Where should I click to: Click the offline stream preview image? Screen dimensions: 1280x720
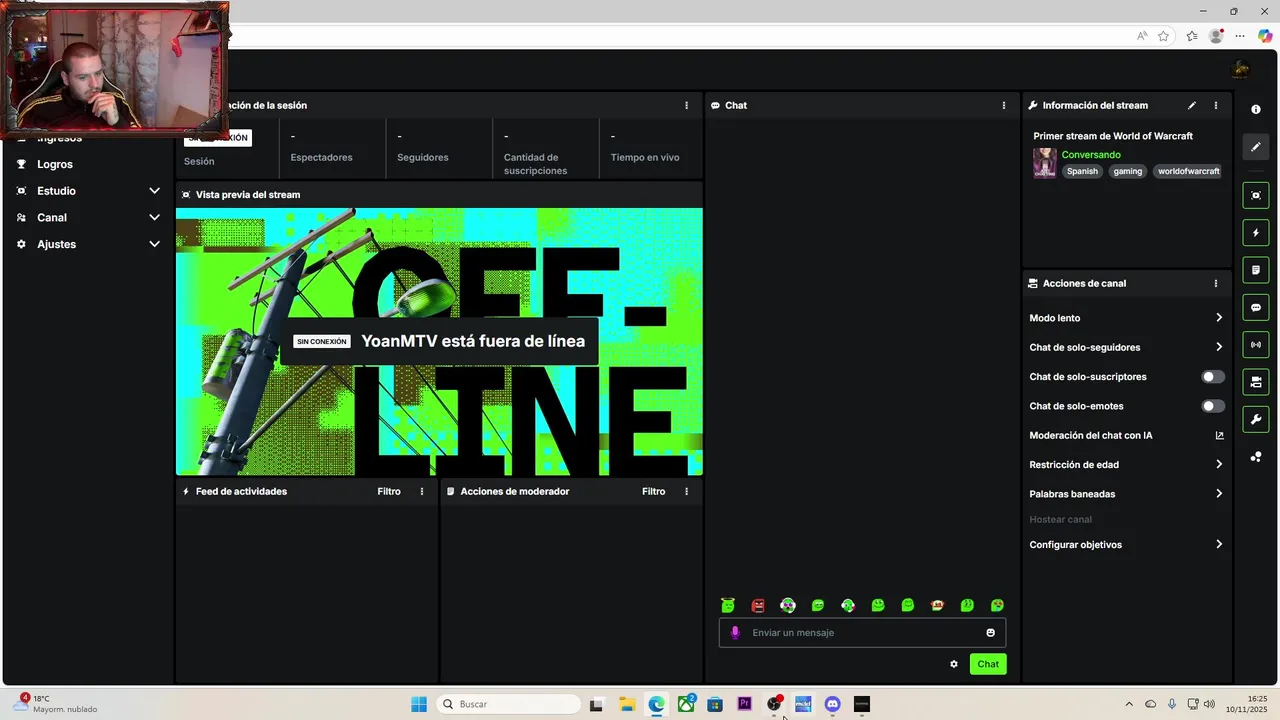pos(439,342)
